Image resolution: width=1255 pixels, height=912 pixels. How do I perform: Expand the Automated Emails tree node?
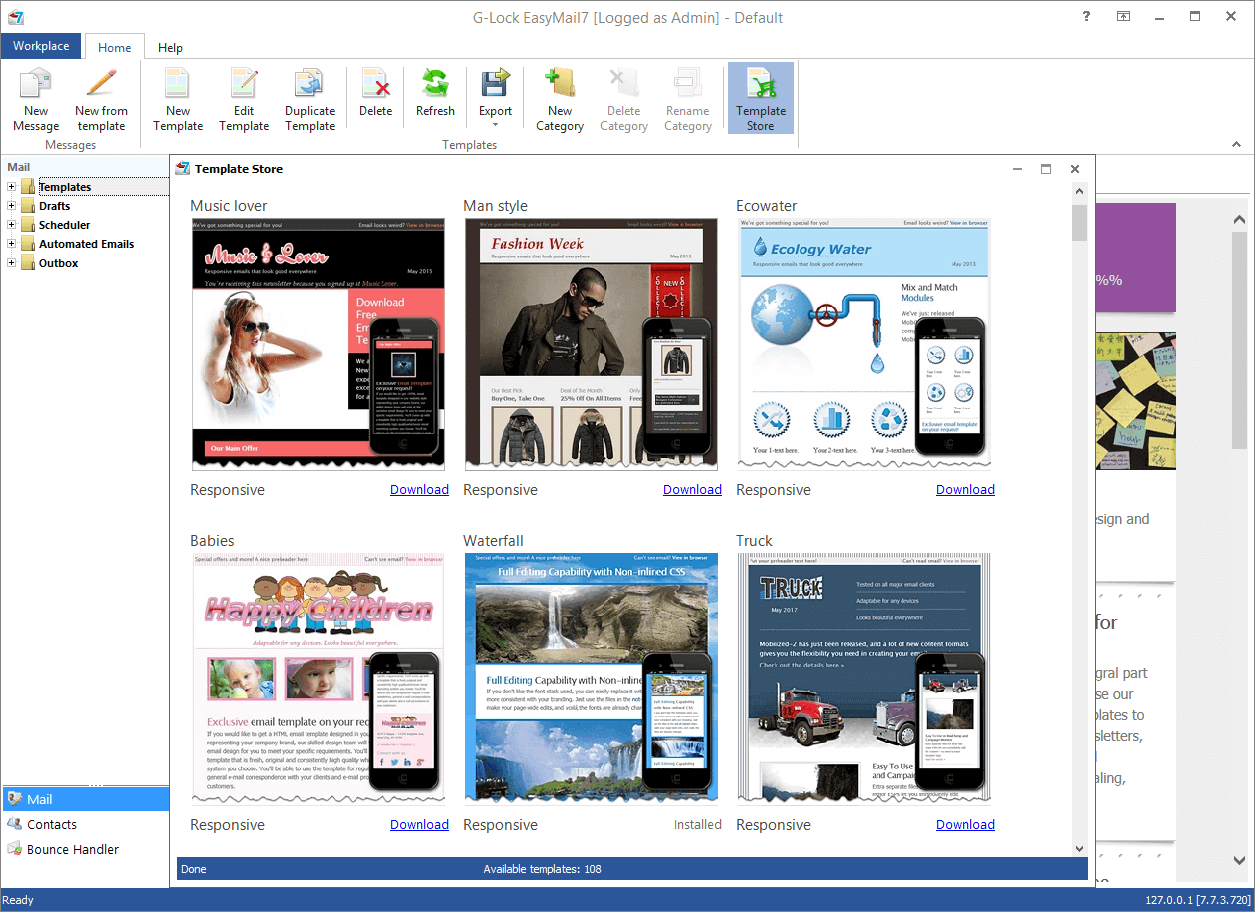coord(12,244)
